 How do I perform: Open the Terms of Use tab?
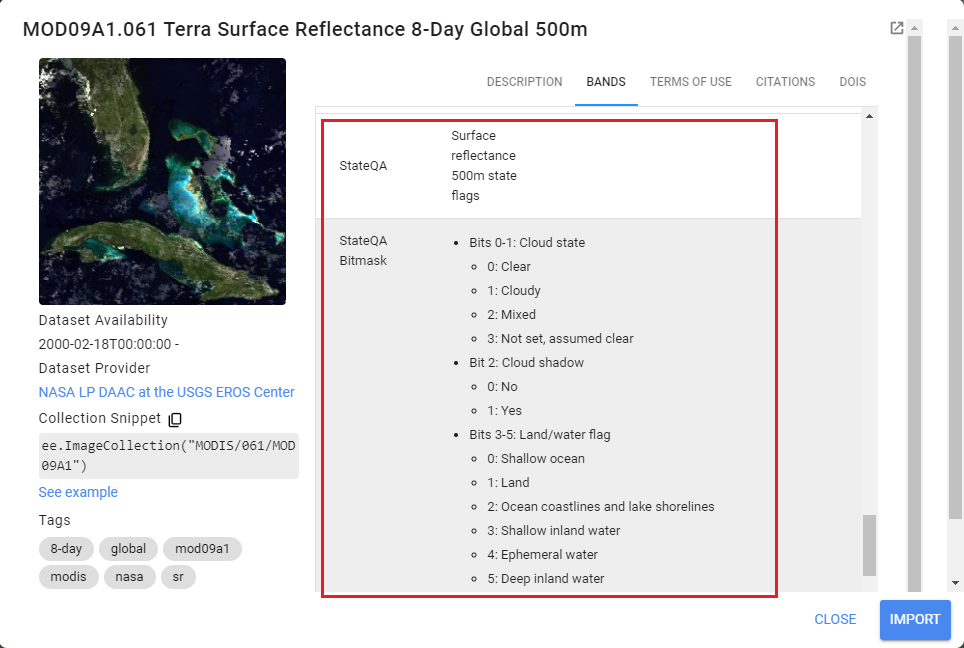point(690,82)
